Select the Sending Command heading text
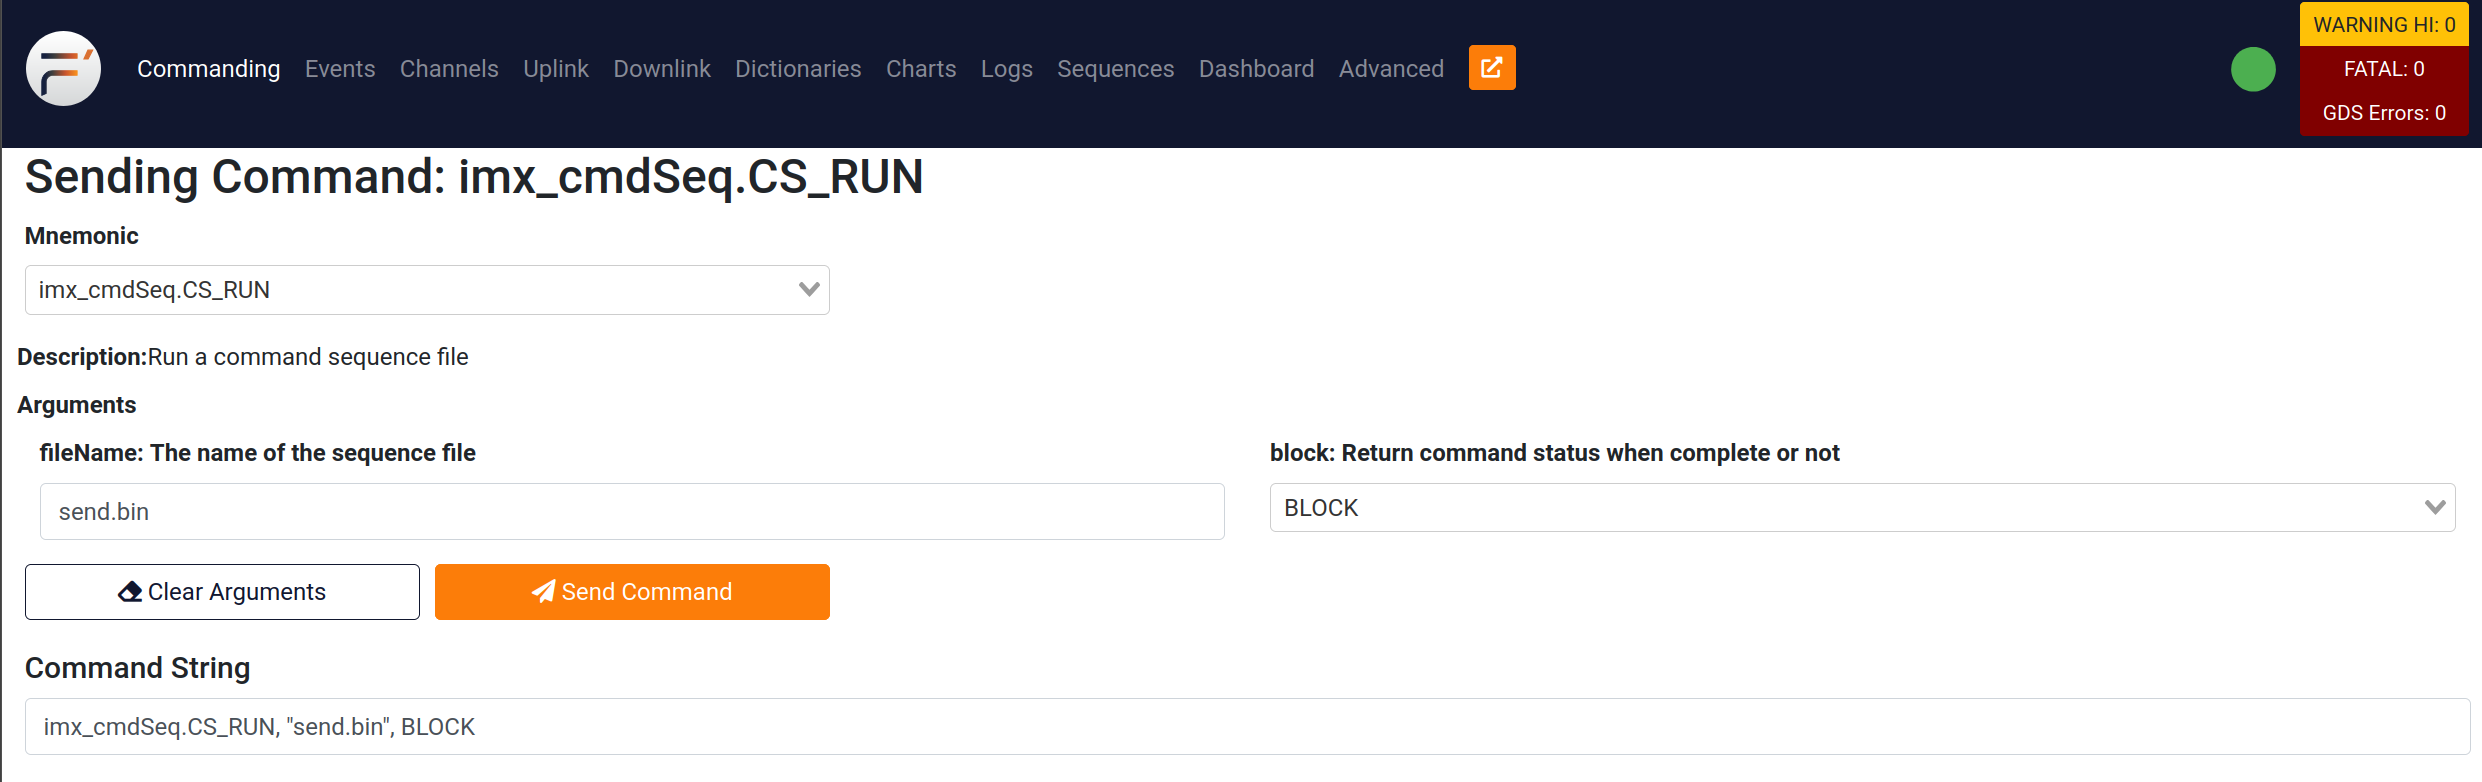Viewport: 2482px width, 782px height. pos(474,177)
